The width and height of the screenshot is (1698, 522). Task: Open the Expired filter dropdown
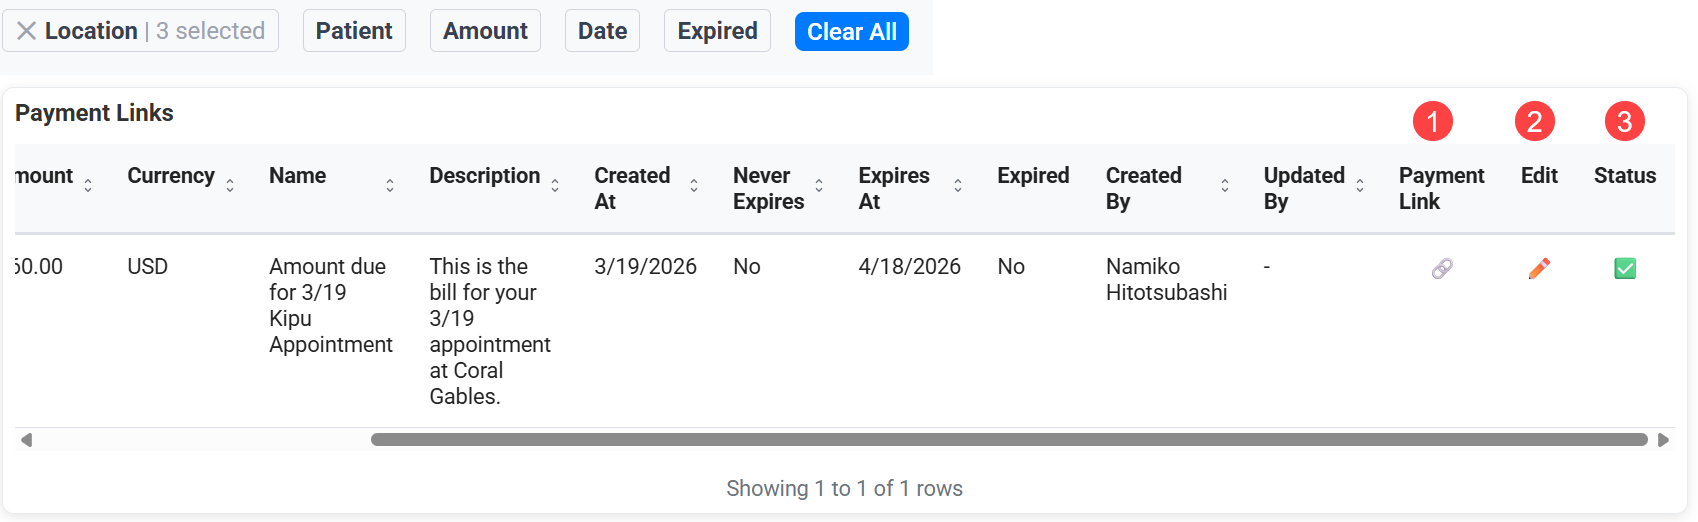pos(717,31)
